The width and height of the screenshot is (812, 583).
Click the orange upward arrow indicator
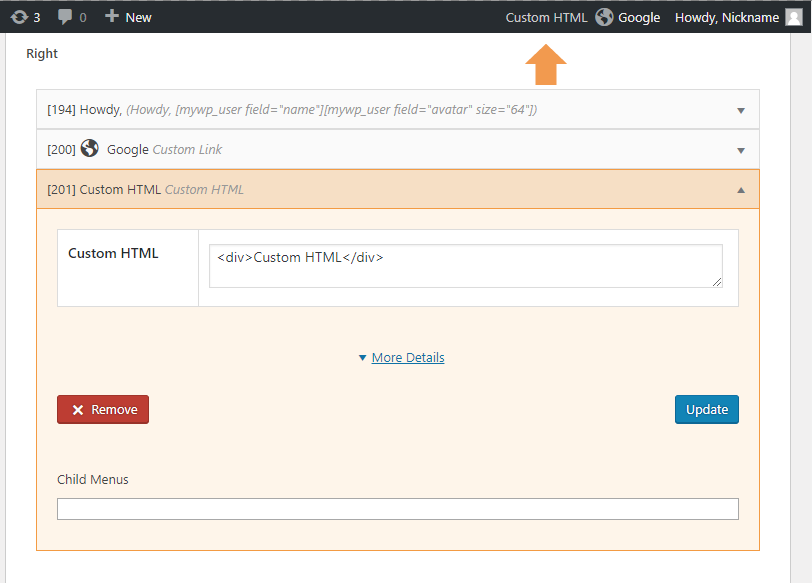(x=545, y=63)
